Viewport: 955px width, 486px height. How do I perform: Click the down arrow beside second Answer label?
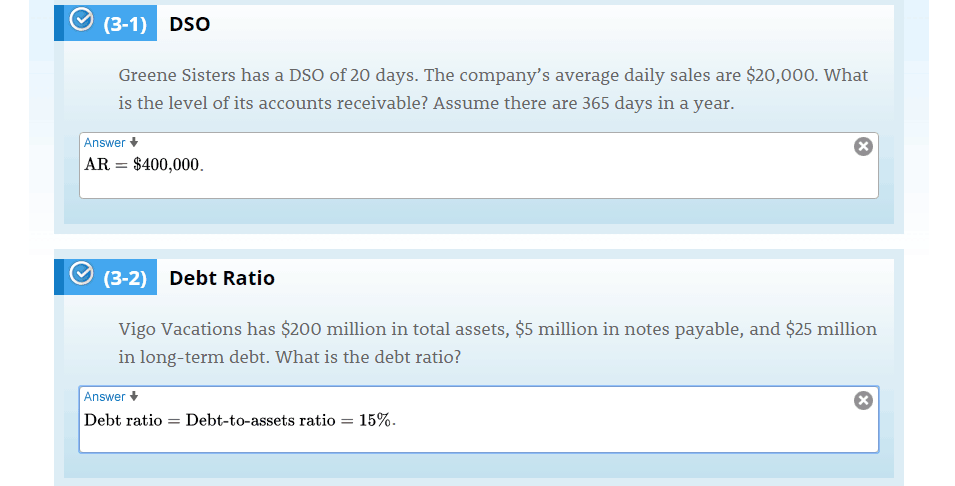134,396
